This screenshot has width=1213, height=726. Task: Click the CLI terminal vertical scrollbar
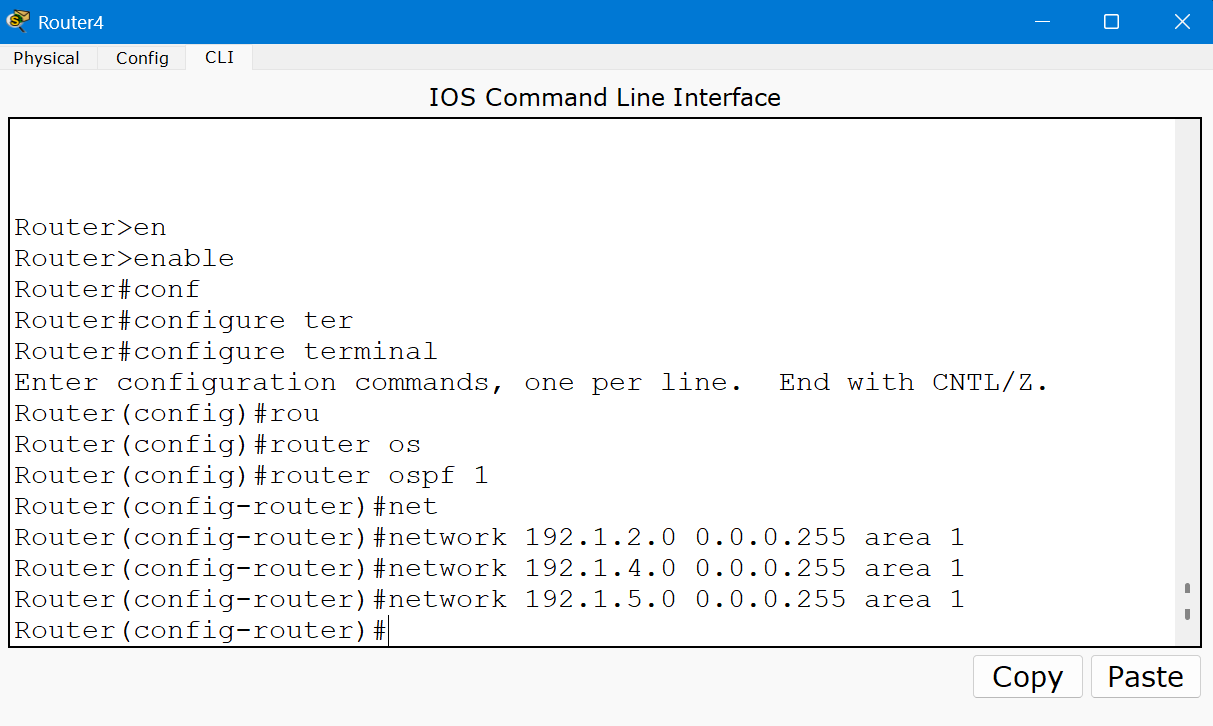point(1187,380)
